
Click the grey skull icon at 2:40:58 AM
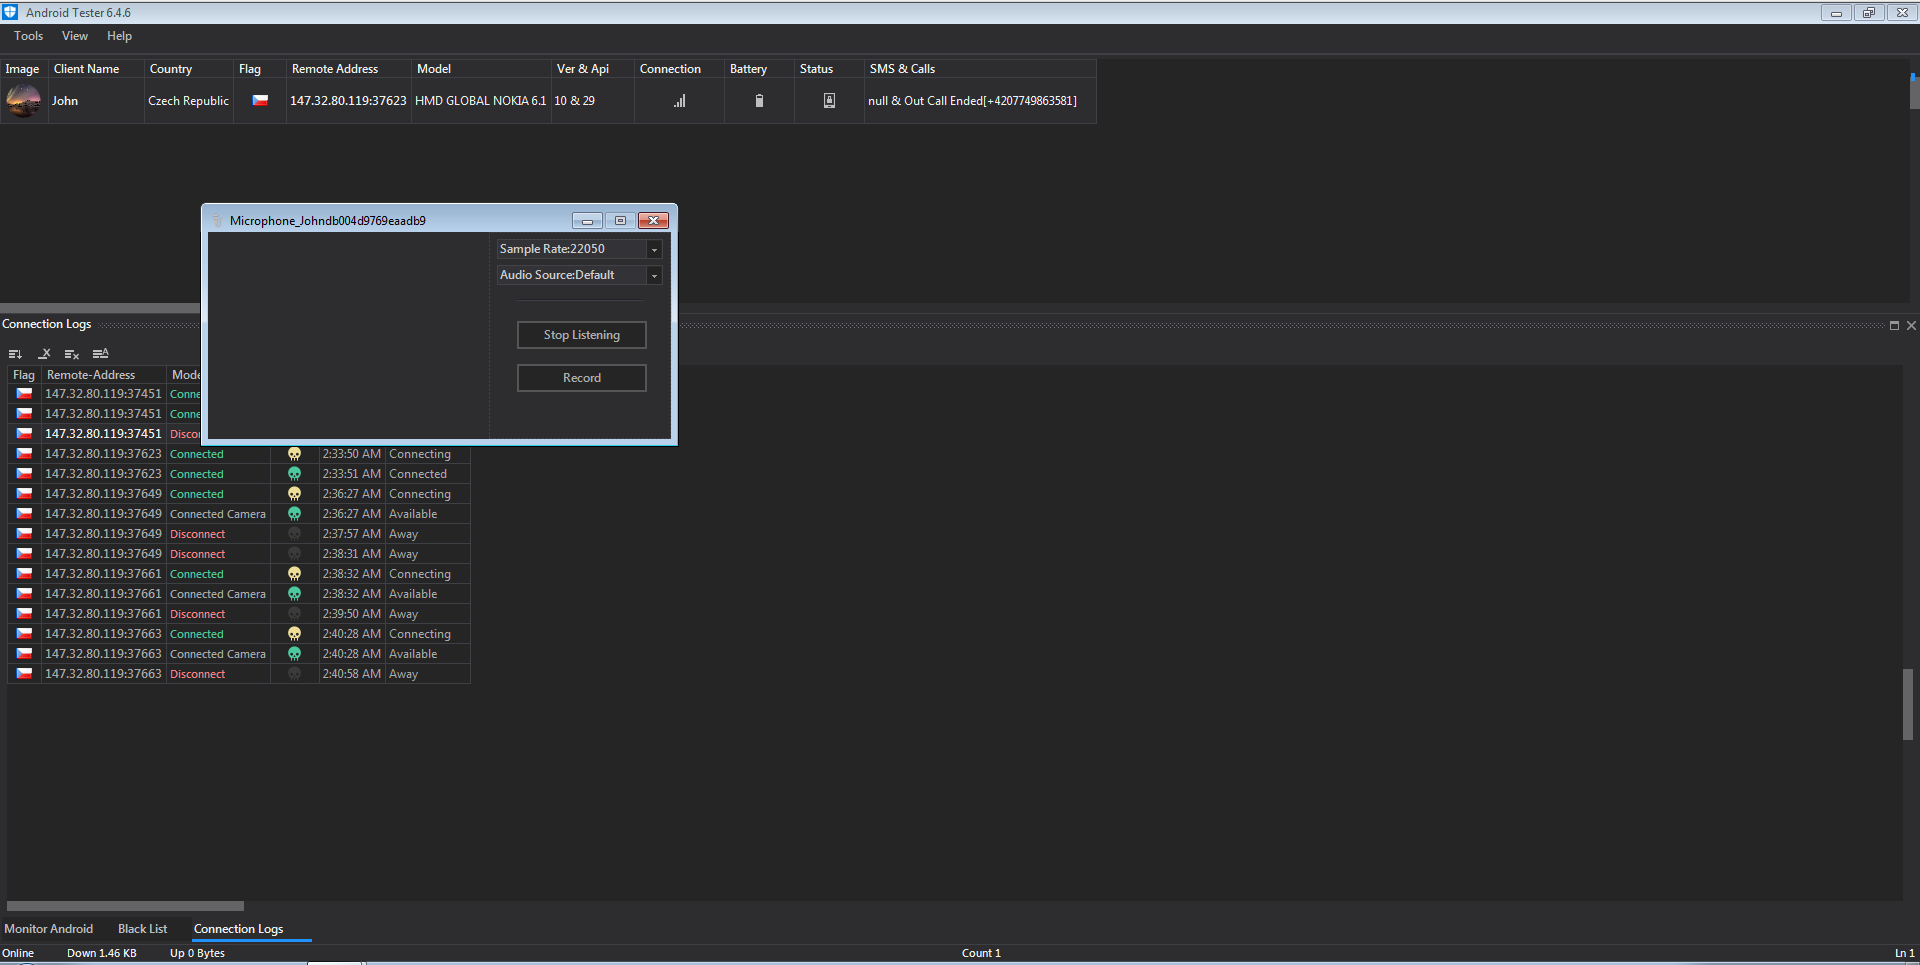pyautogui.click(x=294, y=674)
